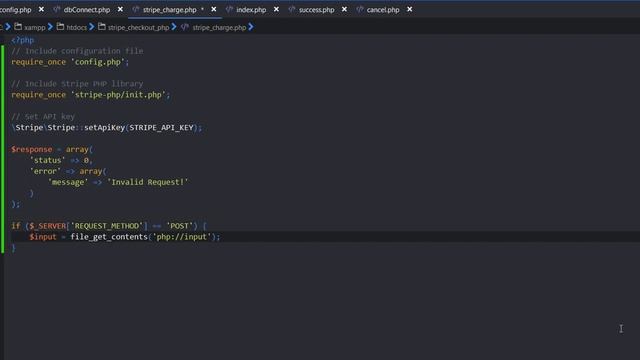This screenshot has height=360, width=640.
Task: Click the htdocs breadcrumb folder
Action: click(76, 27)
